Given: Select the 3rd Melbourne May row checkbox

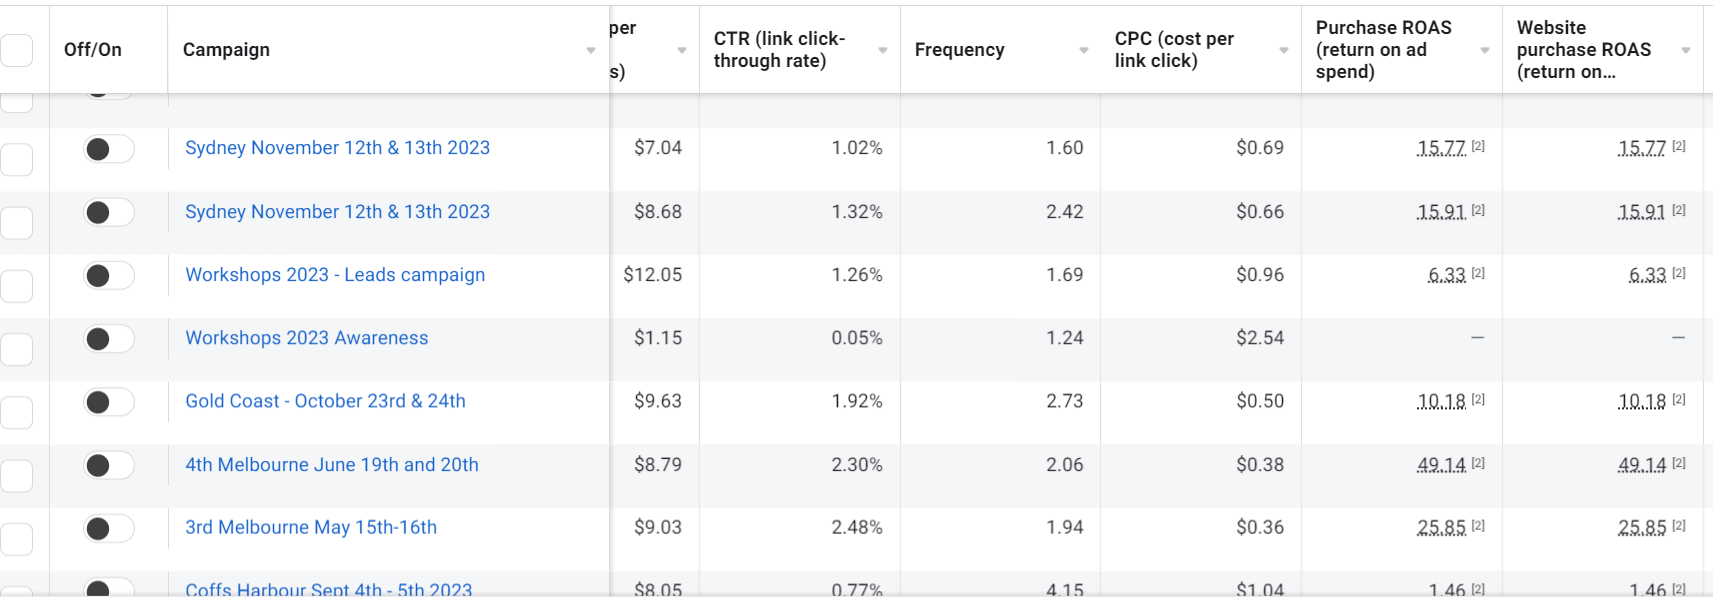Looking at the screenshot, I should [x=17, y=539].
